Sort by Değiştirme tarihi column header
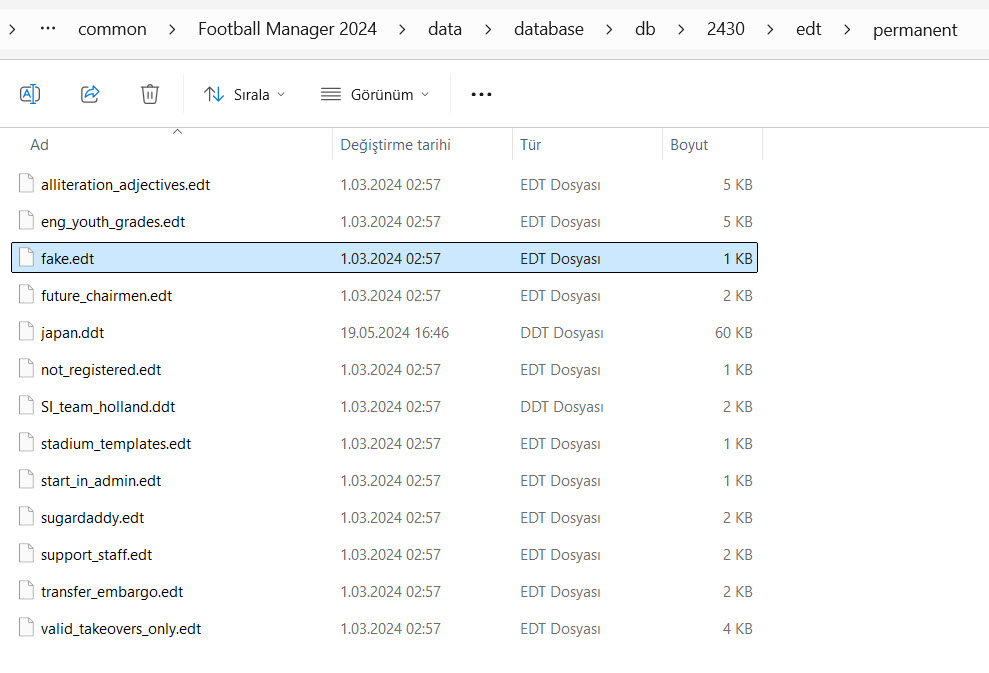The image size is (989, 673). [x=395, y=145]
